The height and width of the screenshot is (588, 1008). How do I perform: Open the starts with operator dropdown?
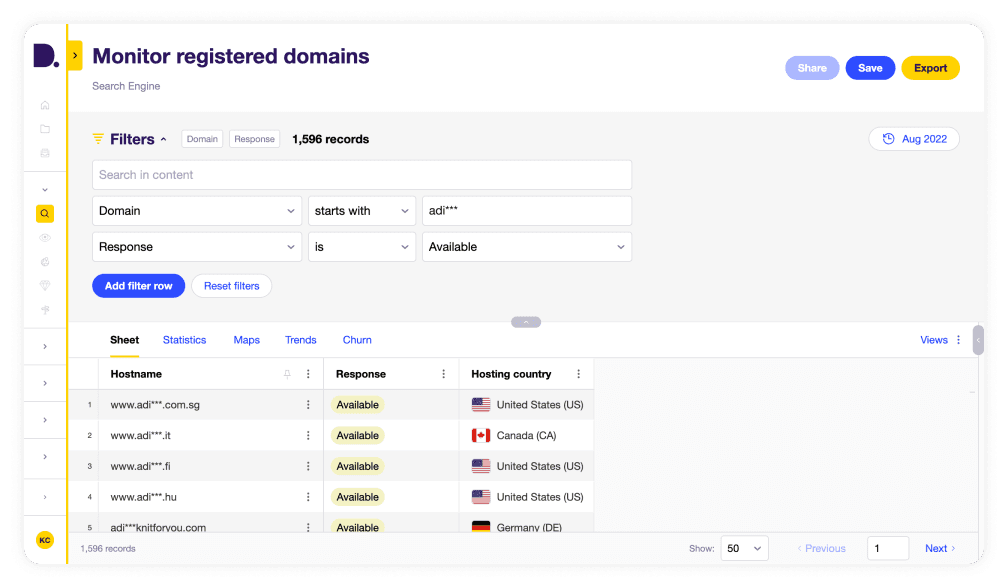coord(362,211)
